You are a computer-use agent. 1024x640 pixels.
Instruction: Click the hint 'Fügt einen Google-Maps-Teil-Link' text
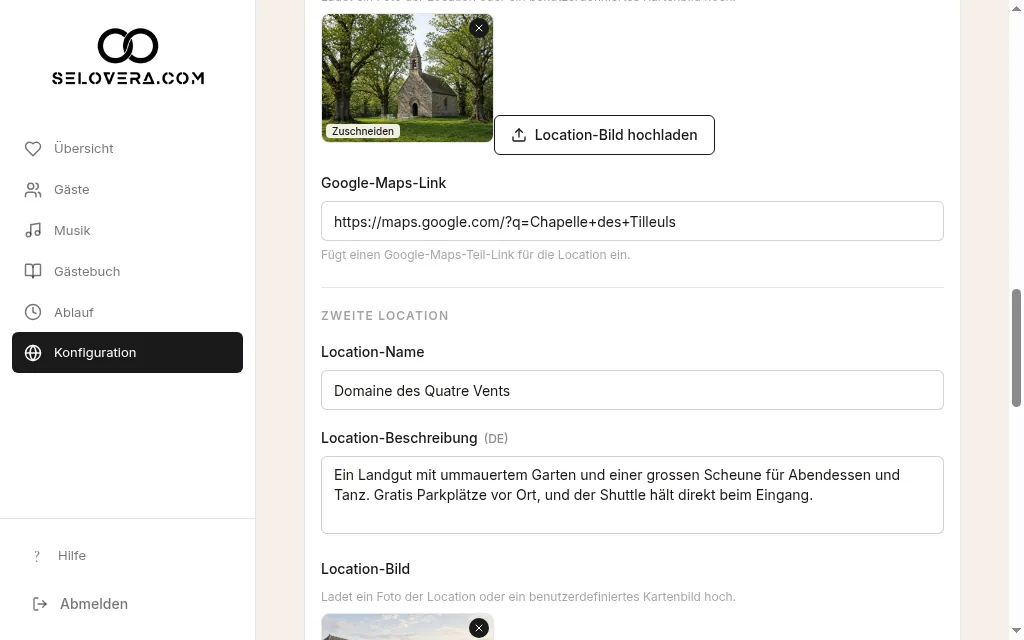(x=475, y=255)
